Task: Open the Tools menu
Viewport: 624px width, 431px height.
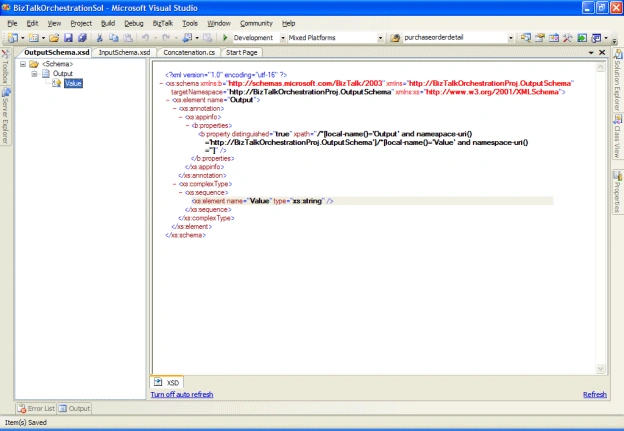Action: pyautogui.click(x=190, y=23)
